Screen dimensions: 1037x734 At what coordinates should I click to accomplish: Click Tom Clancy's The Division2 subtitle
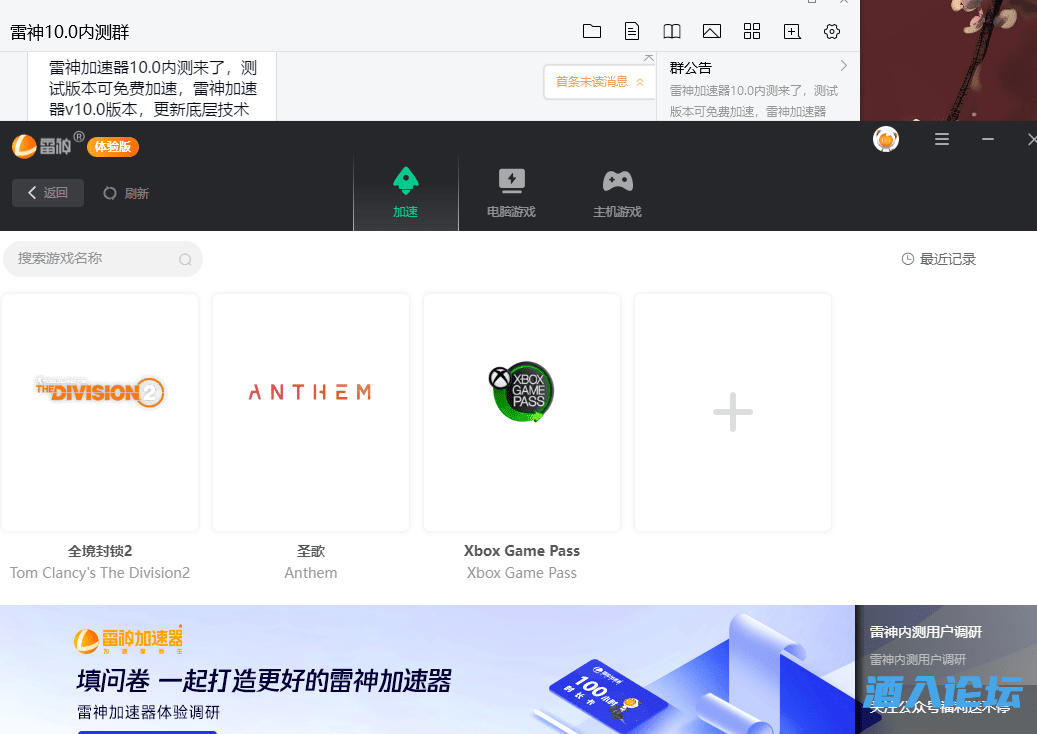click(100, 573)
